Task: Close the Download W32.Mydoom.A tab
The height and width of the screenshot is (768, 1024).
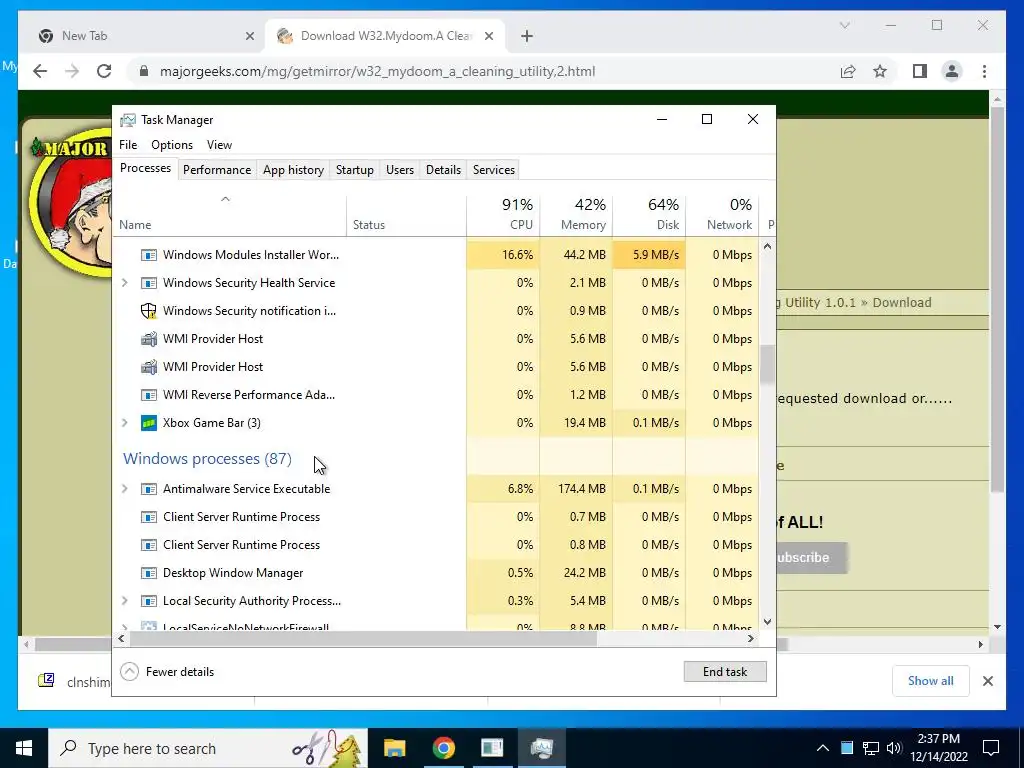Action: click(488, 36)
